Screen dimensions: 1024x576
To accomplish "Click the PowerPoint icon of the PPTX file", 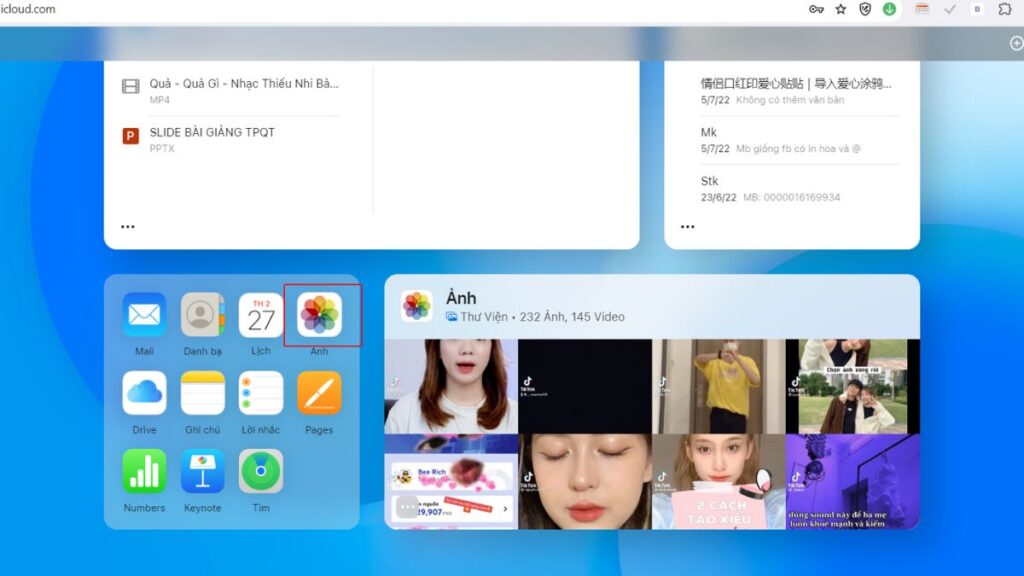I will (x=131, y=136).
